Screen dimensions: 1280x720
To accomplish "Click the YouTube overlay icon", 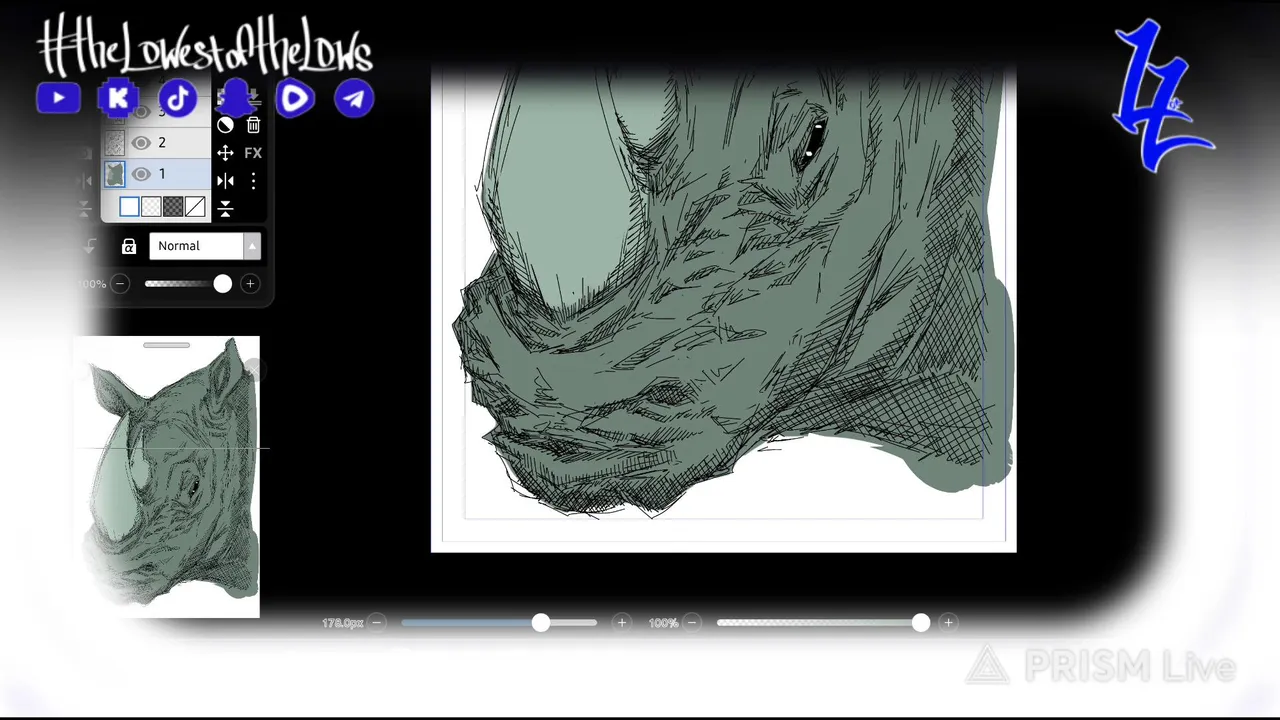I will tap(58, 98).
